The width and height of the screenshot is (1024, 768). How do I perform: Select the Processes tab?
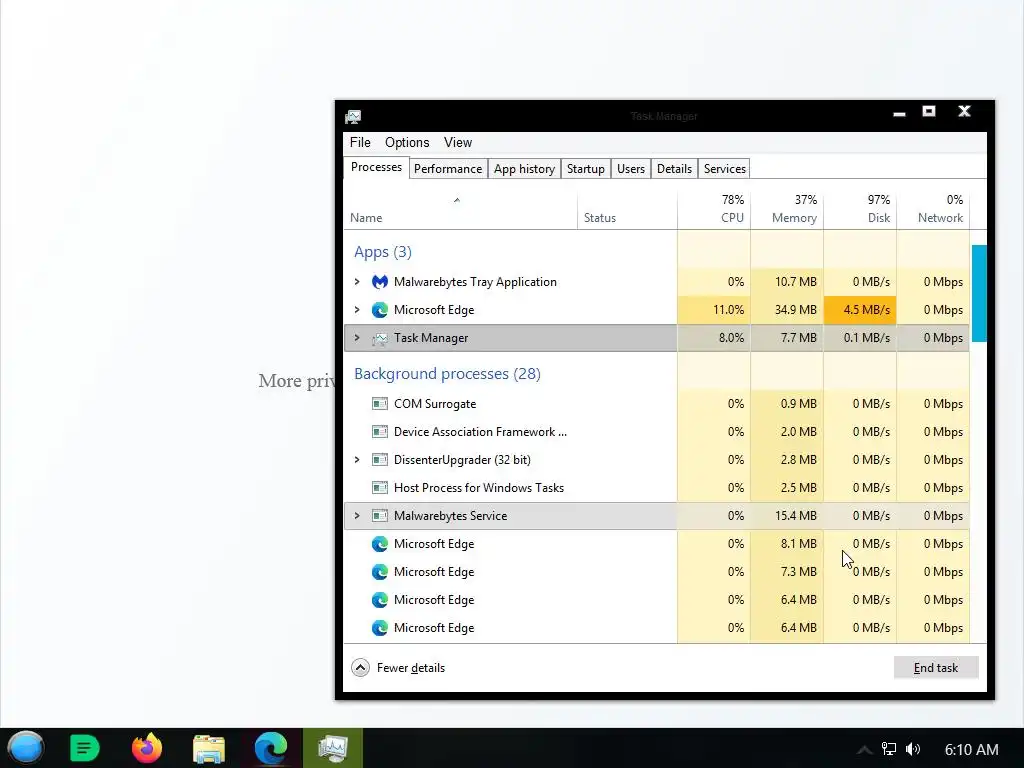tap(376, 167)
